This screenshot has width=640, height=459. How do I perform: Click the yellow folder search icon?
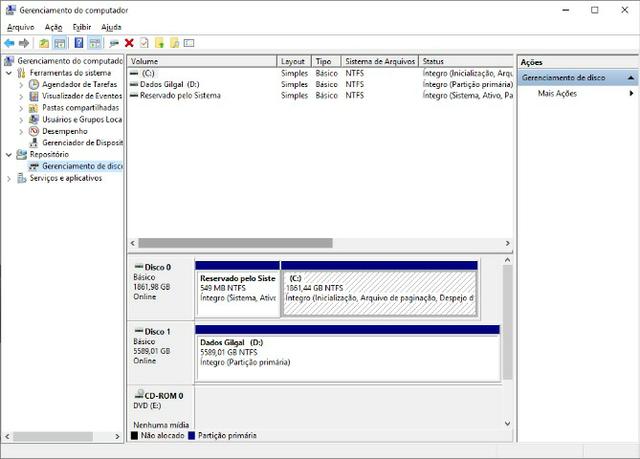coord(174,43)
